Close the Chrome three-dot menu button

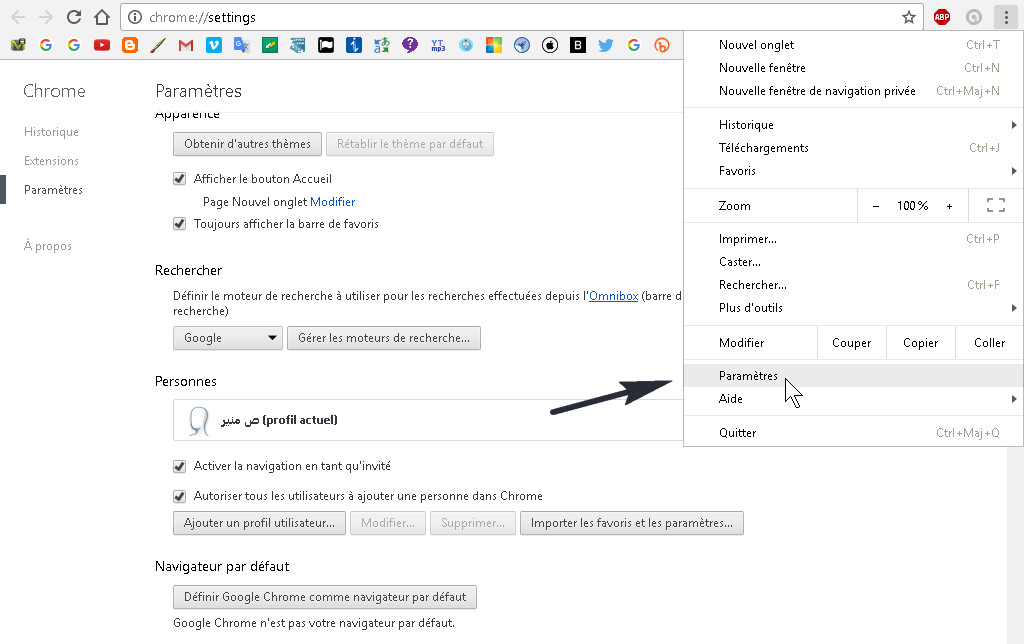point(1006,17)
